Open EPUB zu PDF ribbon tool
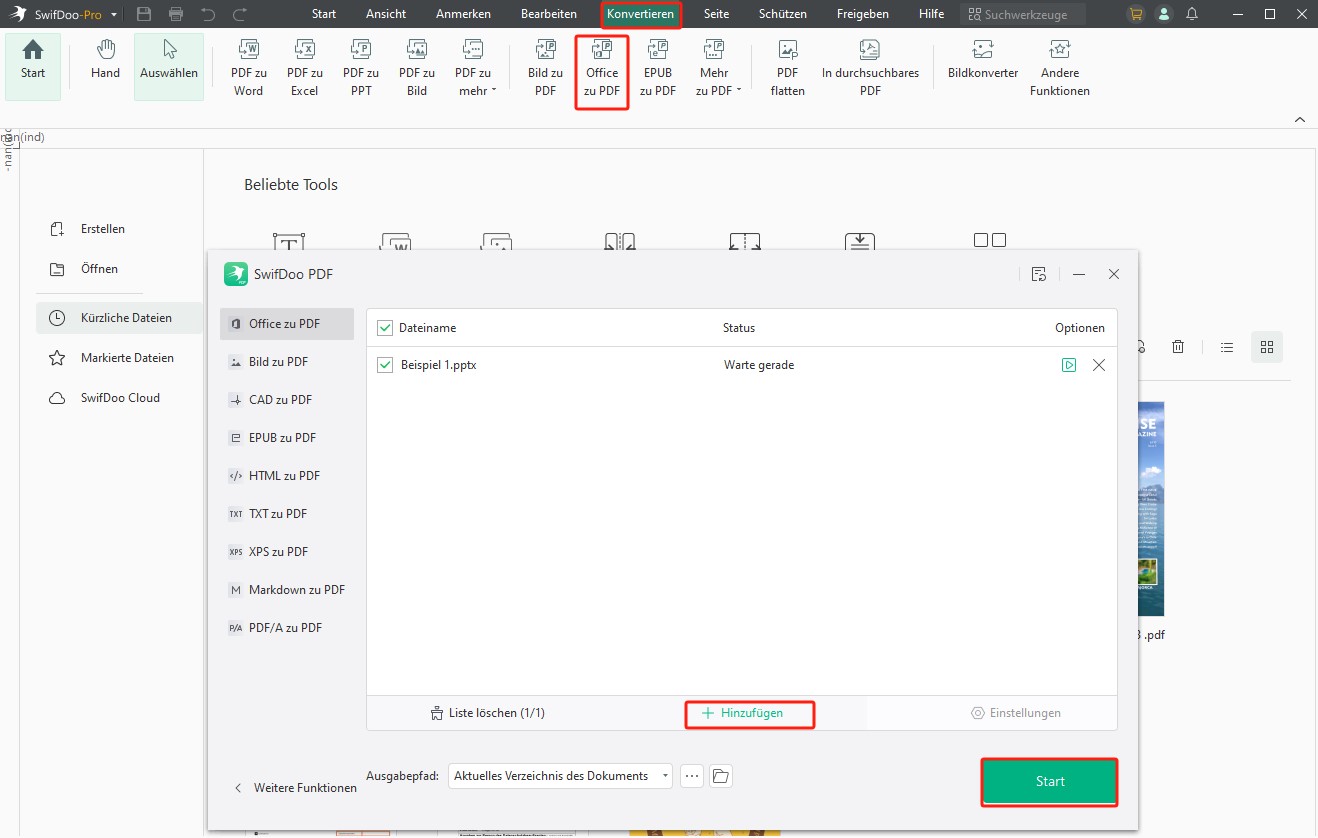The width and height of the screenshot is (1318, 838). tap(658, 68)
